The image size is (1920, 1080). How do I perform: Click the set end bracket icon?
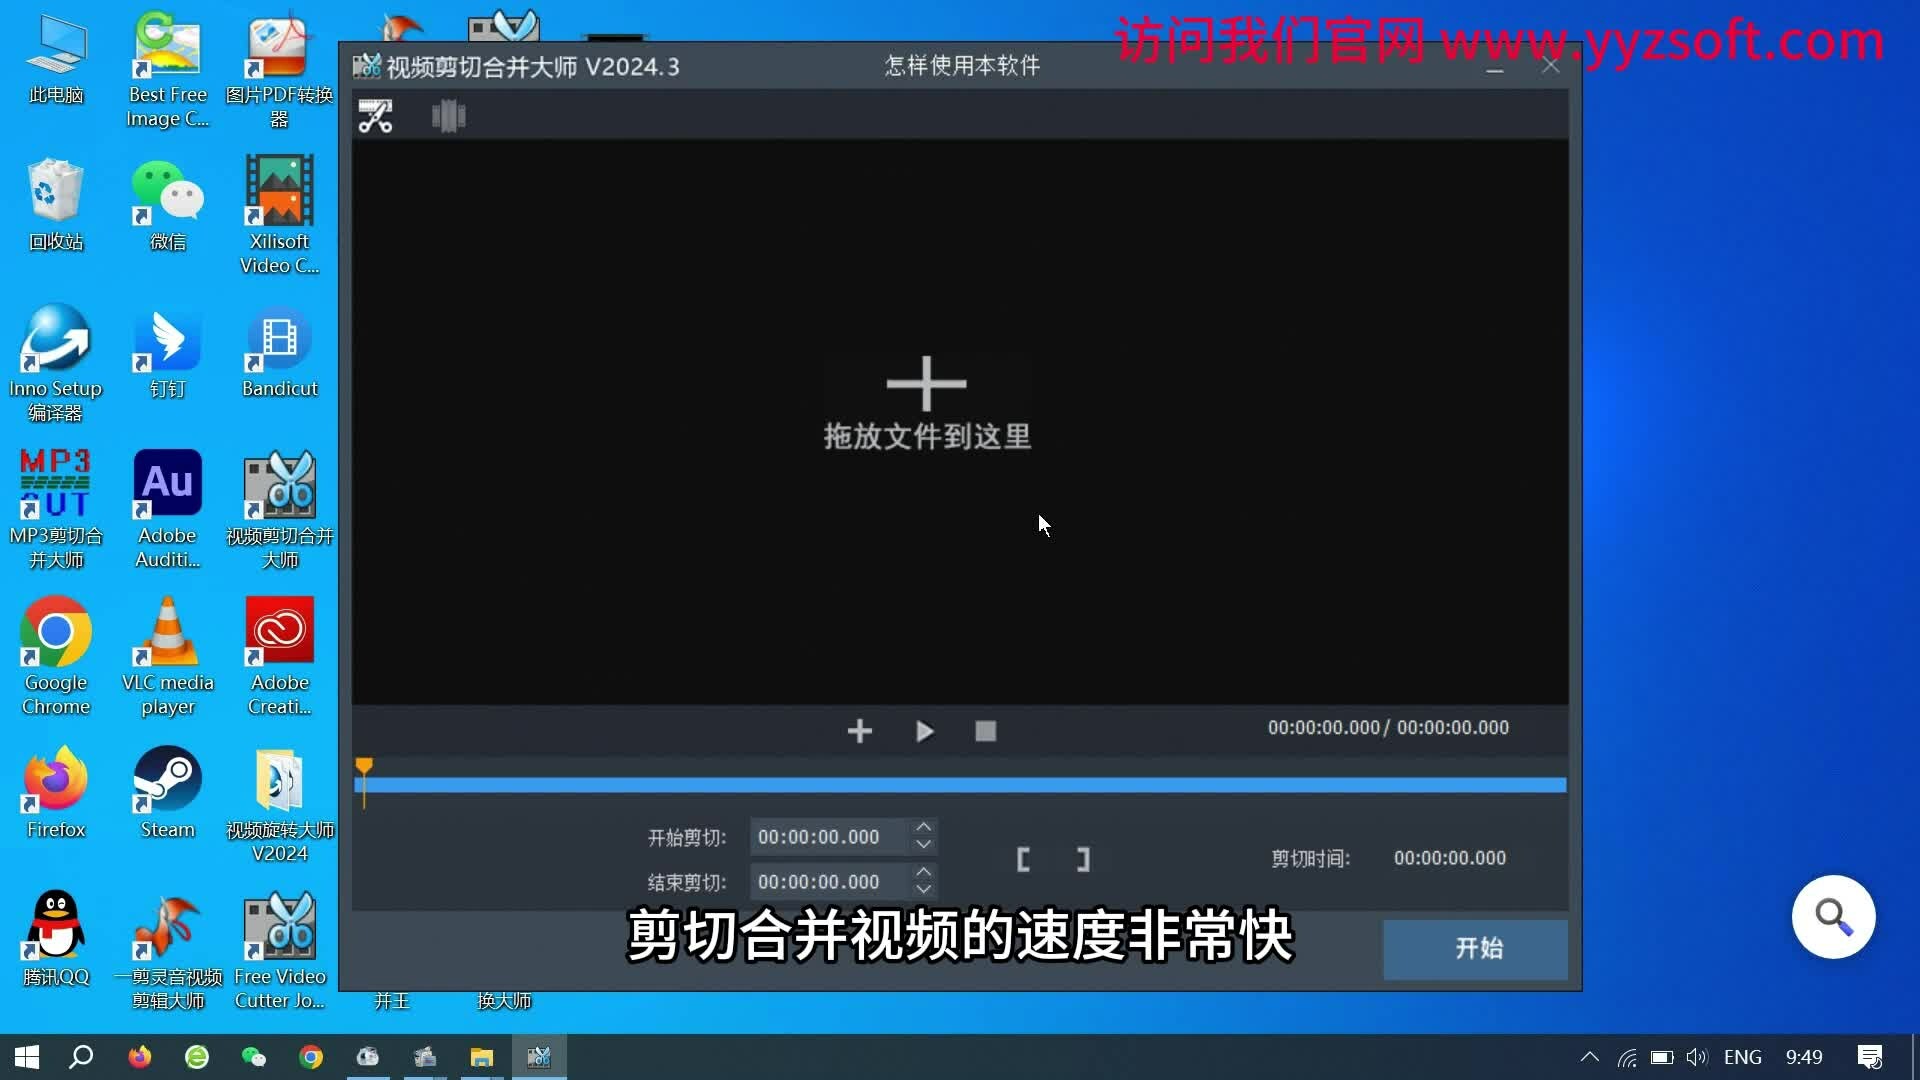click(1083, 859)
